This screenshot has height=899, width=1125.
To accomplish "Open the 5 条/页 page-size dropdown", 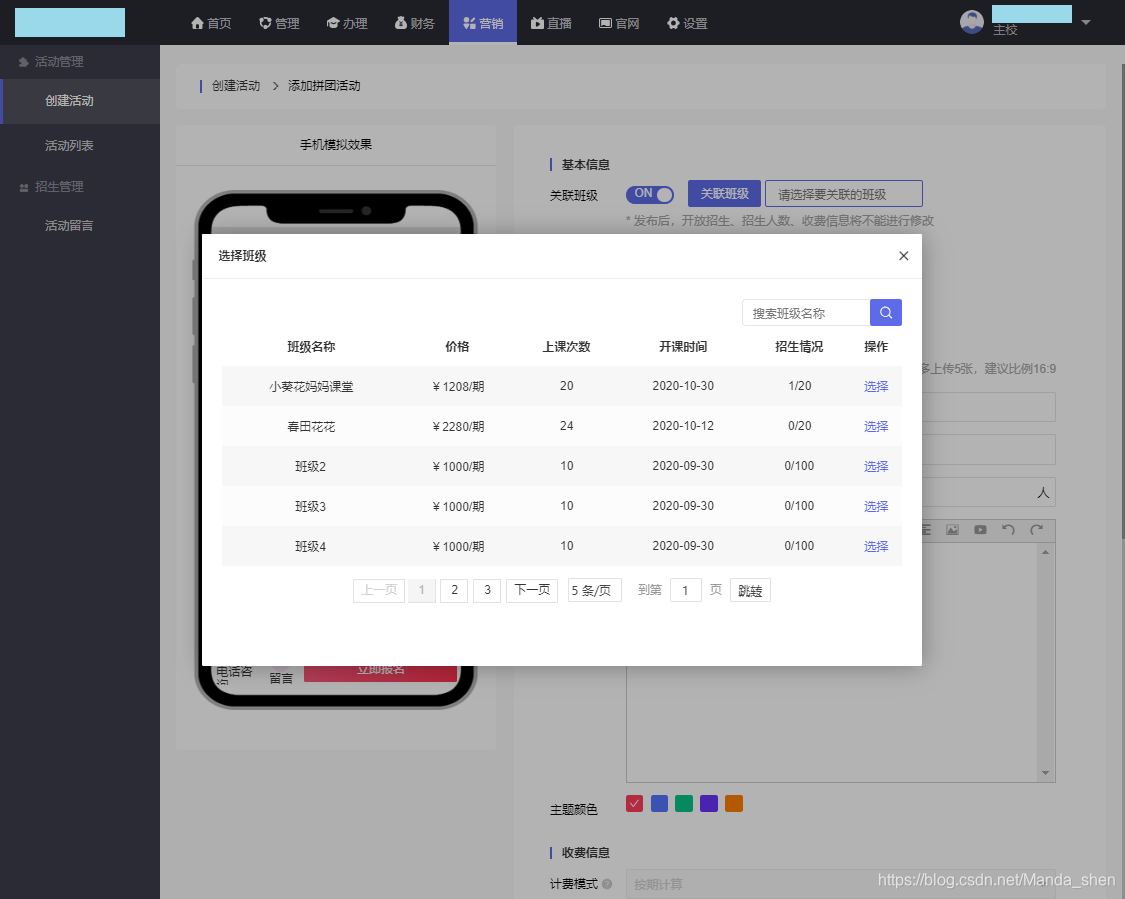I will (594, 590).
